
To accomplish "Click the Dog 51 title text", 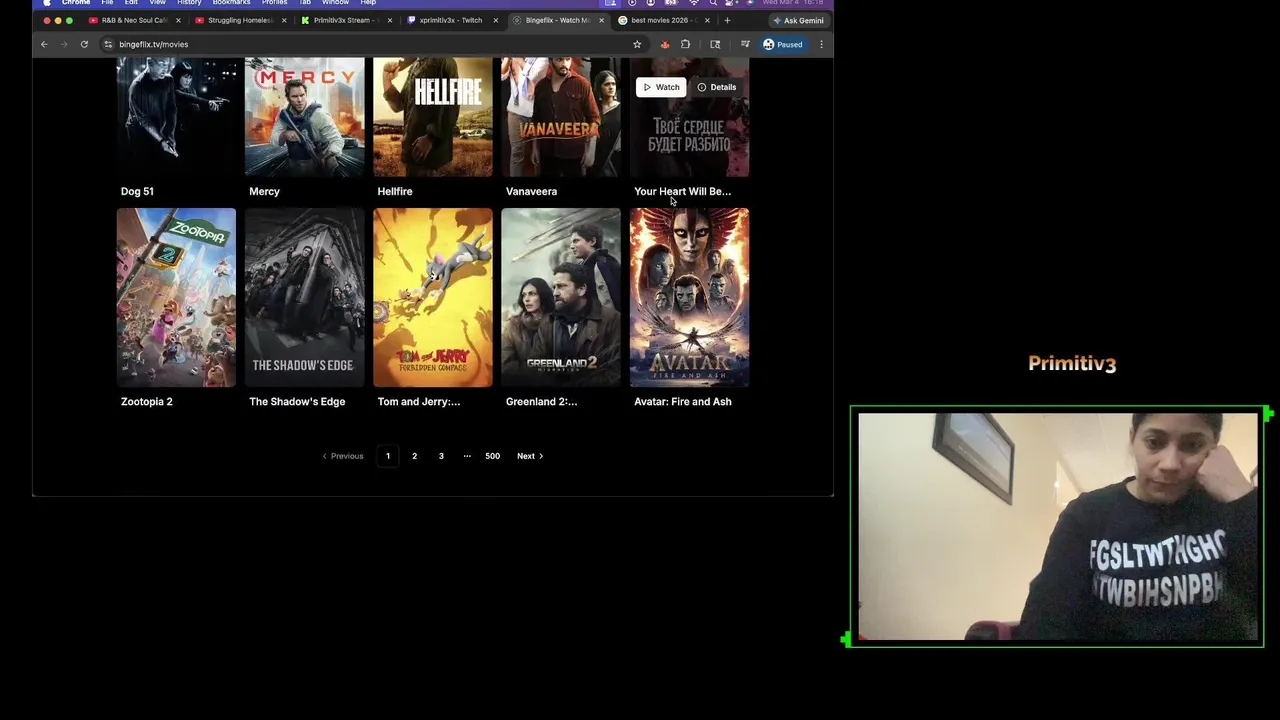I will tap(137, 191).
